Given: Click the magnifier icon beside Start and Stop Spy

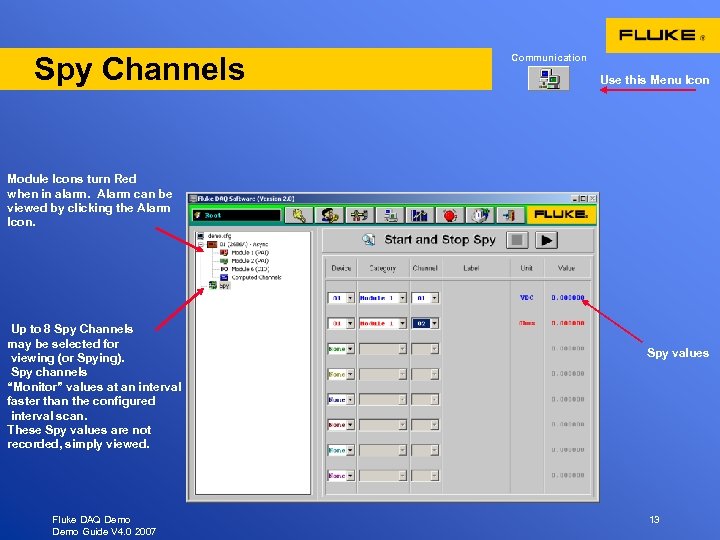Looking at the screenshot, I should pos(368,240).
